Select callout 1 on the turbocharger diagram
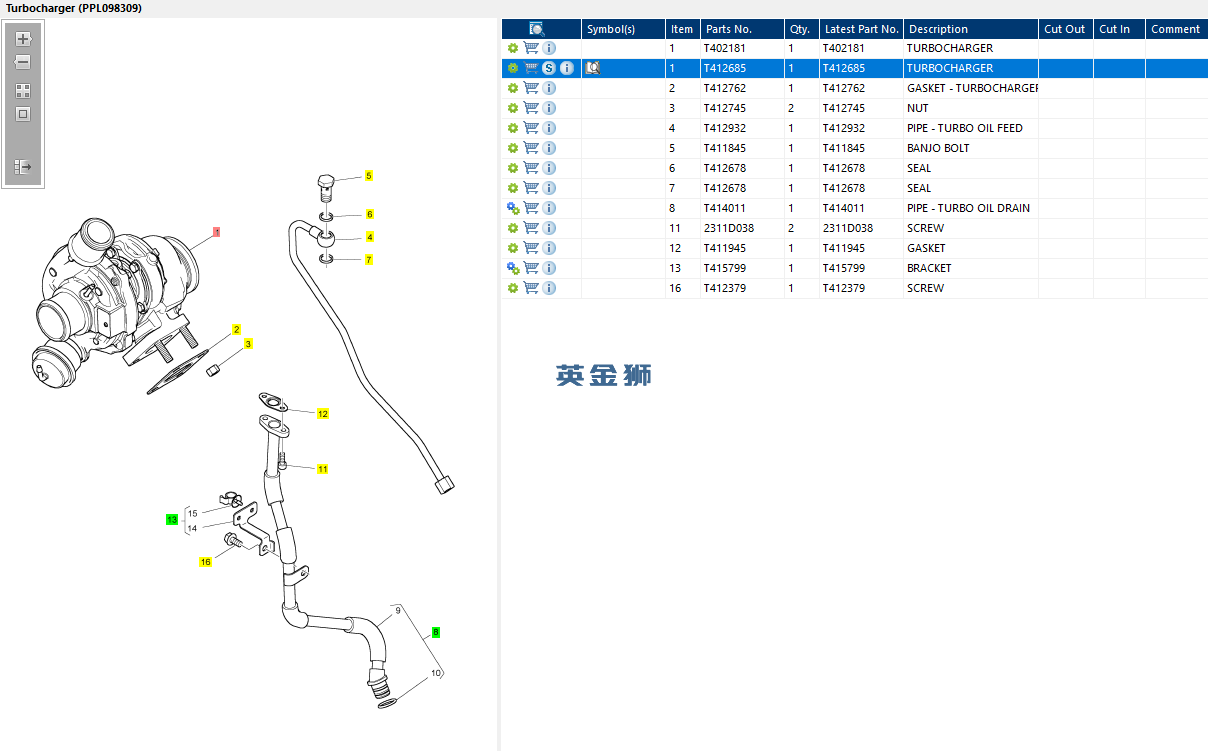 coord(216,232)
